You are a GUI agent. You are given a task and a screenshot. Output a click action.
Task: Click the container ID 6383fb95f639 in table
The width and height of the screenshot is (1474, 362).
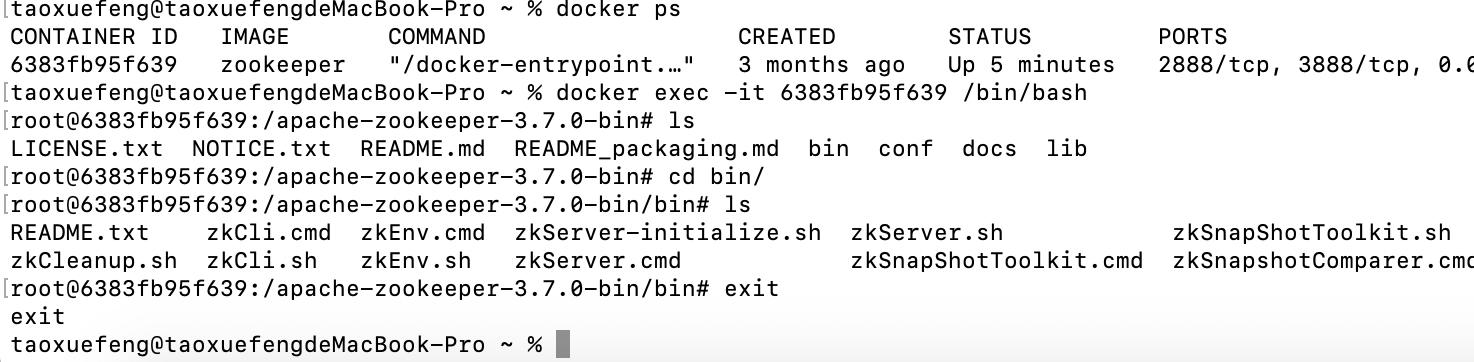(94, 65)
